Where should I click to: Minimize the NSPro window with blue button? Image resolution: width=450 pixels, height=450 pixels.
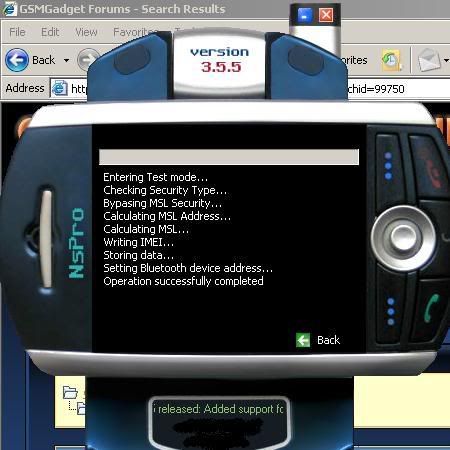(x=304, y=15)
